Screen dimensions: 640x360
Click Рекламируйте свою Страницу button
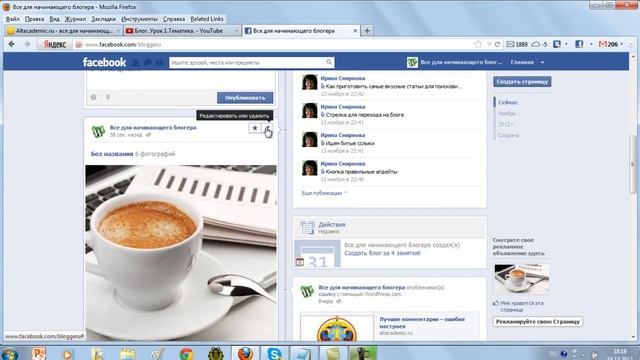[538, 322]
